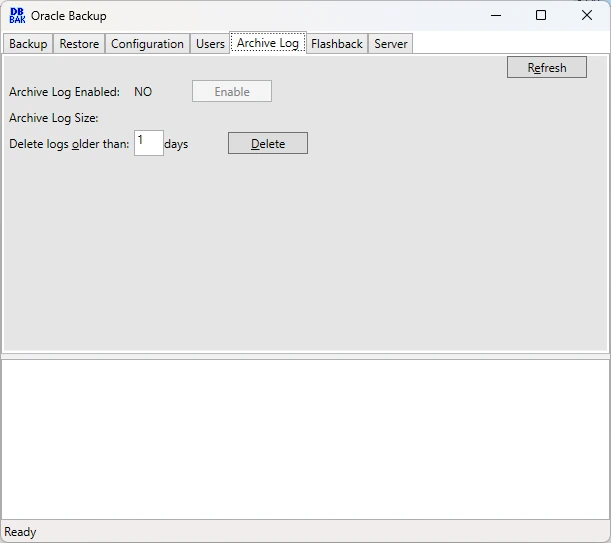The width and height of the screenshot is (611, 543).
Task: Maximize the Oracle Backup window
Action: tap(541, 16)
